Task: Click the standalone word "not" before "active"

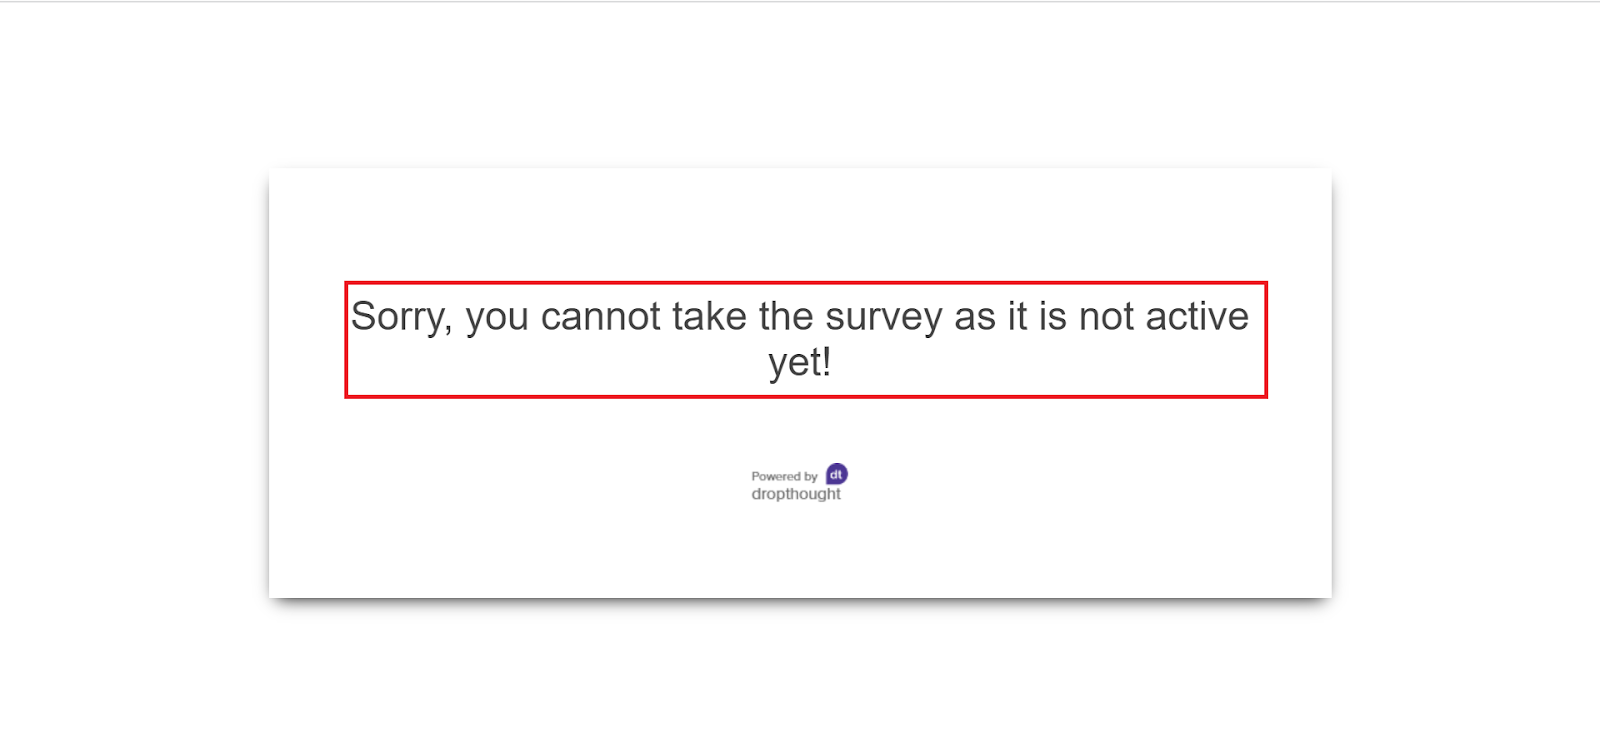Action: [x=1106, y=317]
